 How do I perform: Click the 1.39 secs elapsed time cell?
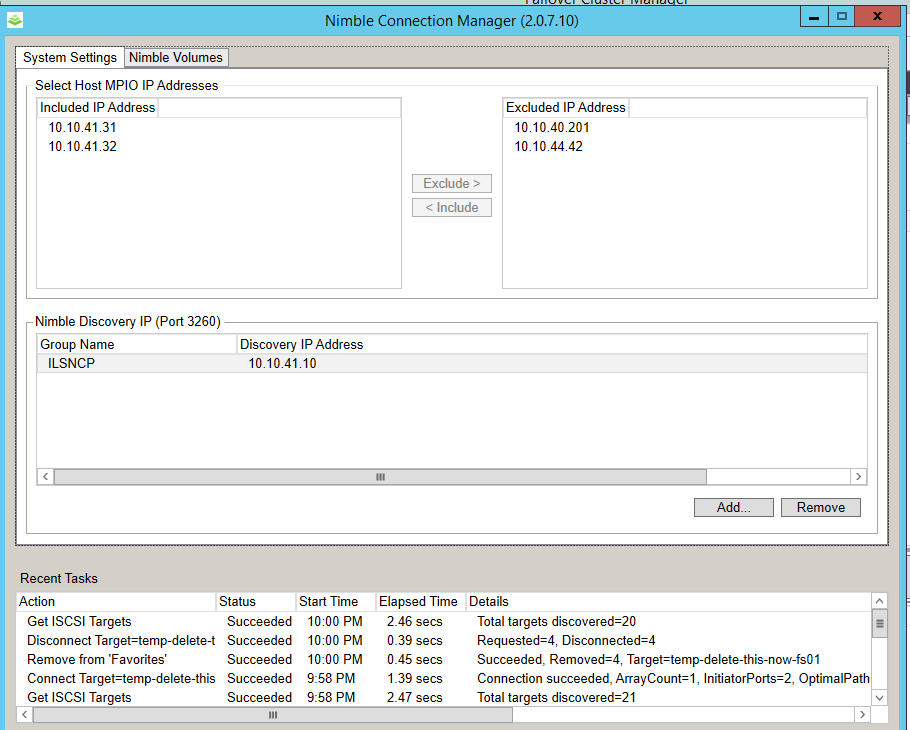tap(414, 678)
